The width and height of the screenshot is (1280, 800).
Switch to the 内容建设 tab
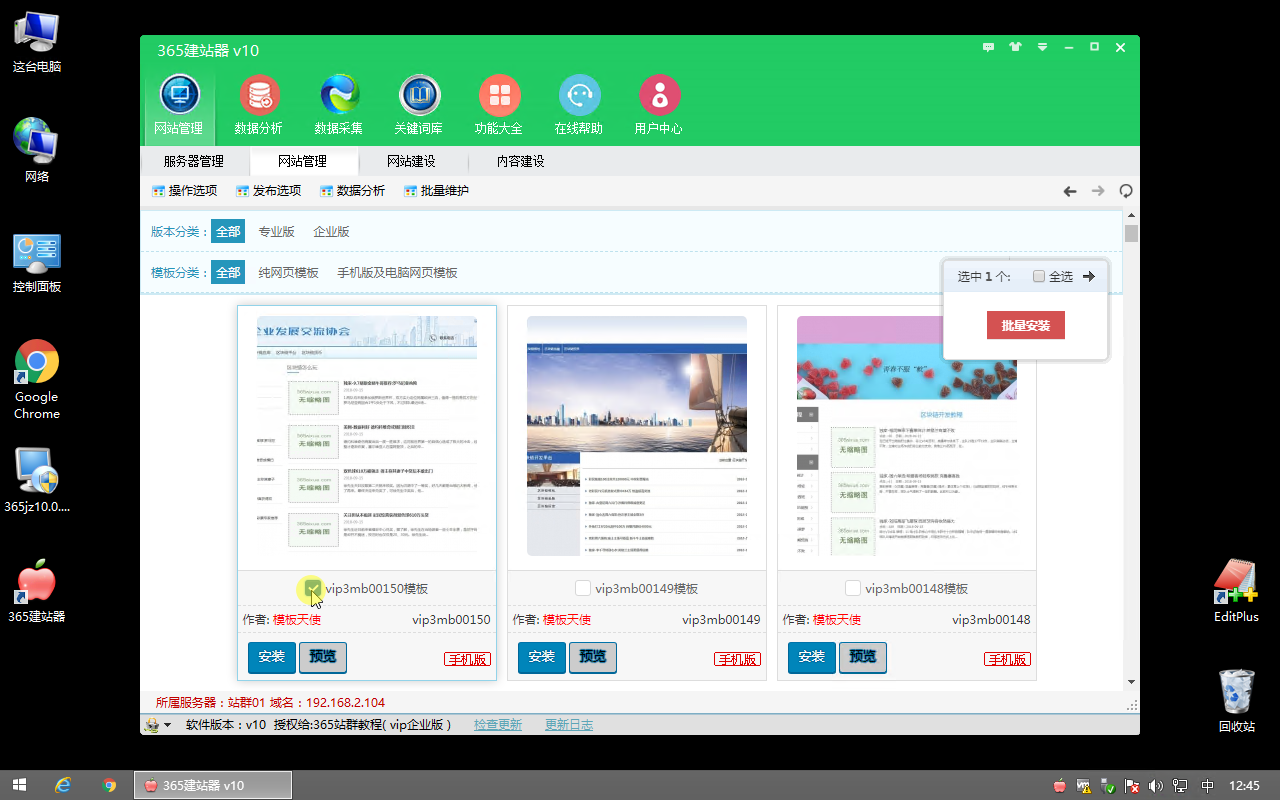520,161
